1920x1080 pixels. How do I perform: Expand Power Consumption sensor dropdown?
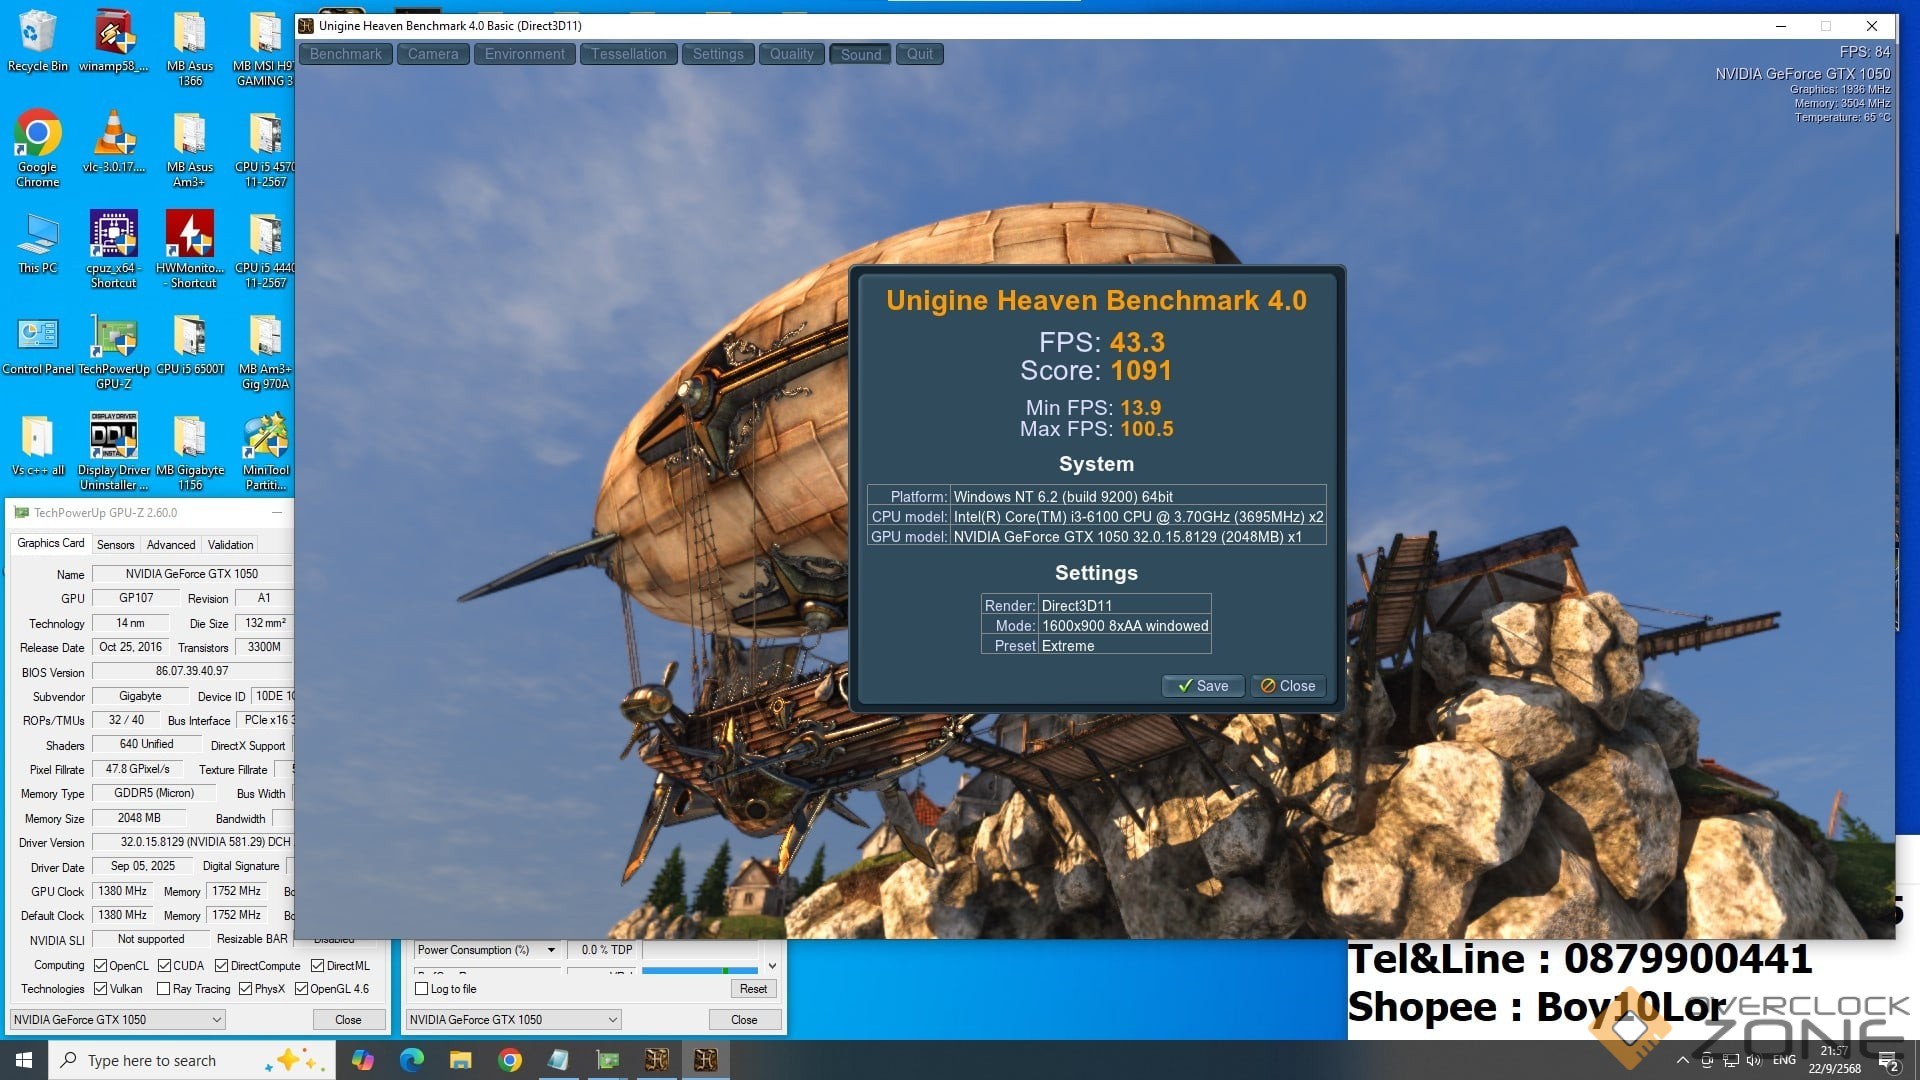(551, 950)
